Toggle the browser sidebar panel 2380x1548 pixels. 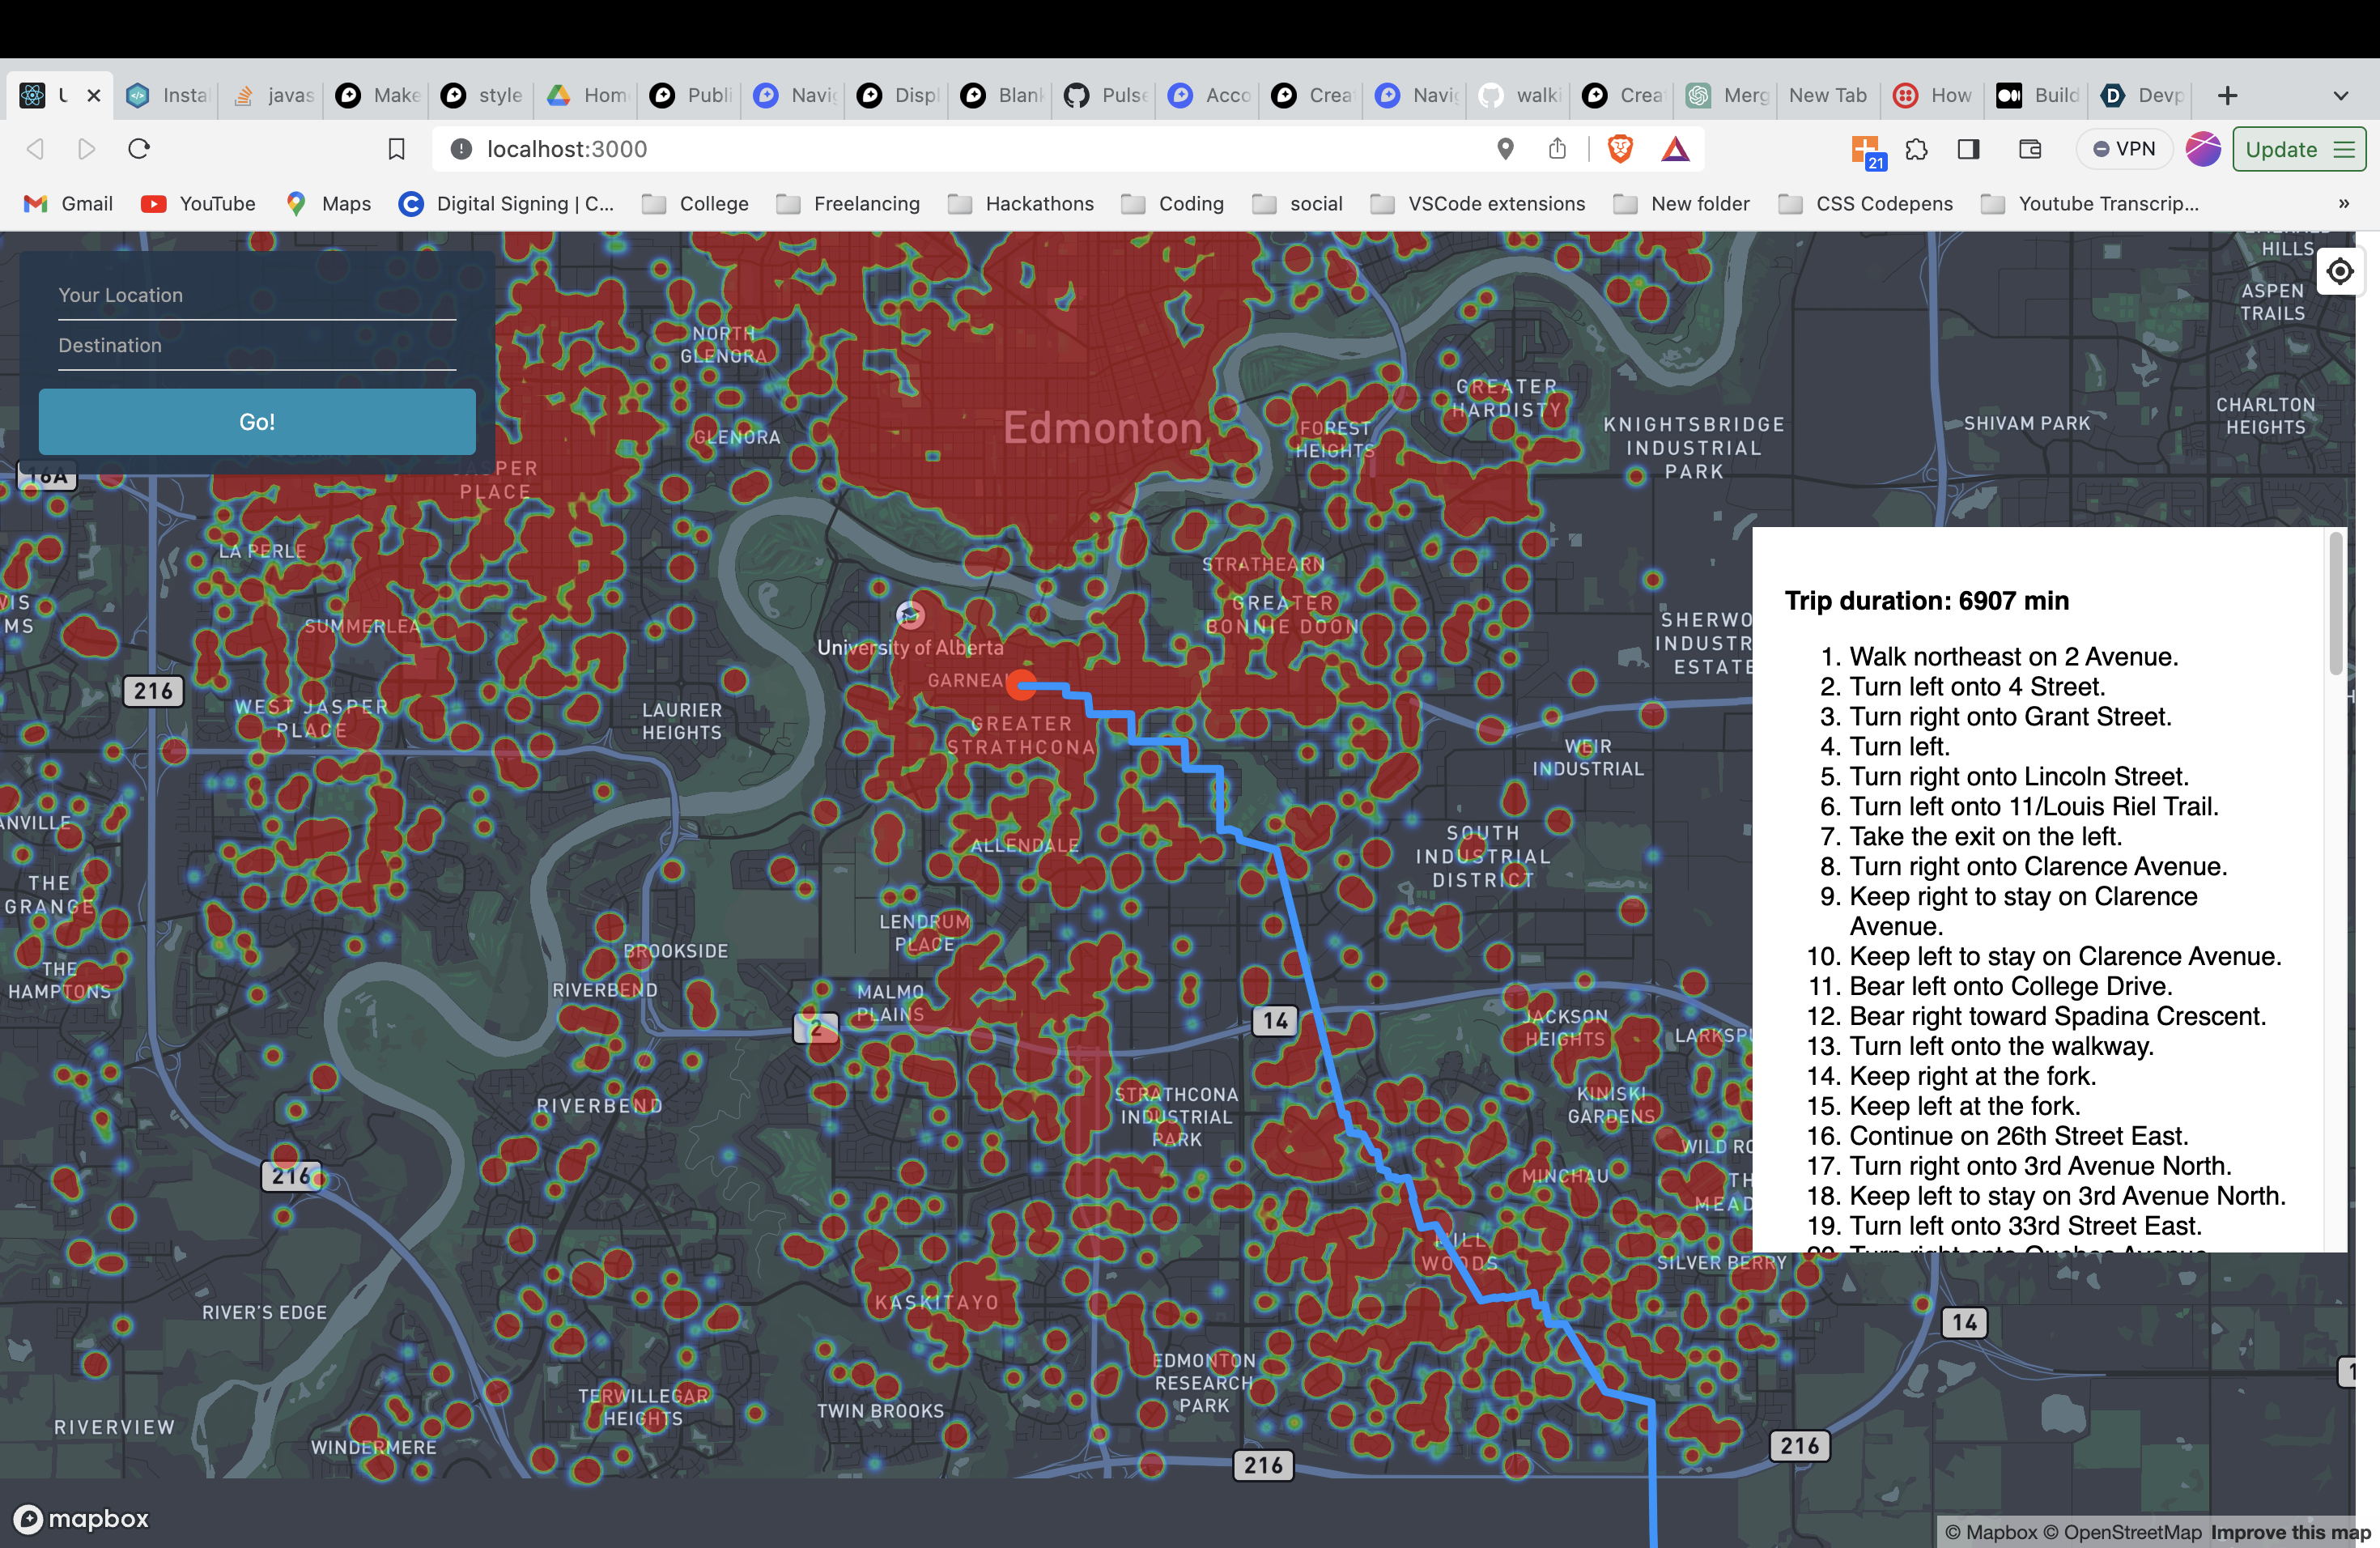(1968, 149)
